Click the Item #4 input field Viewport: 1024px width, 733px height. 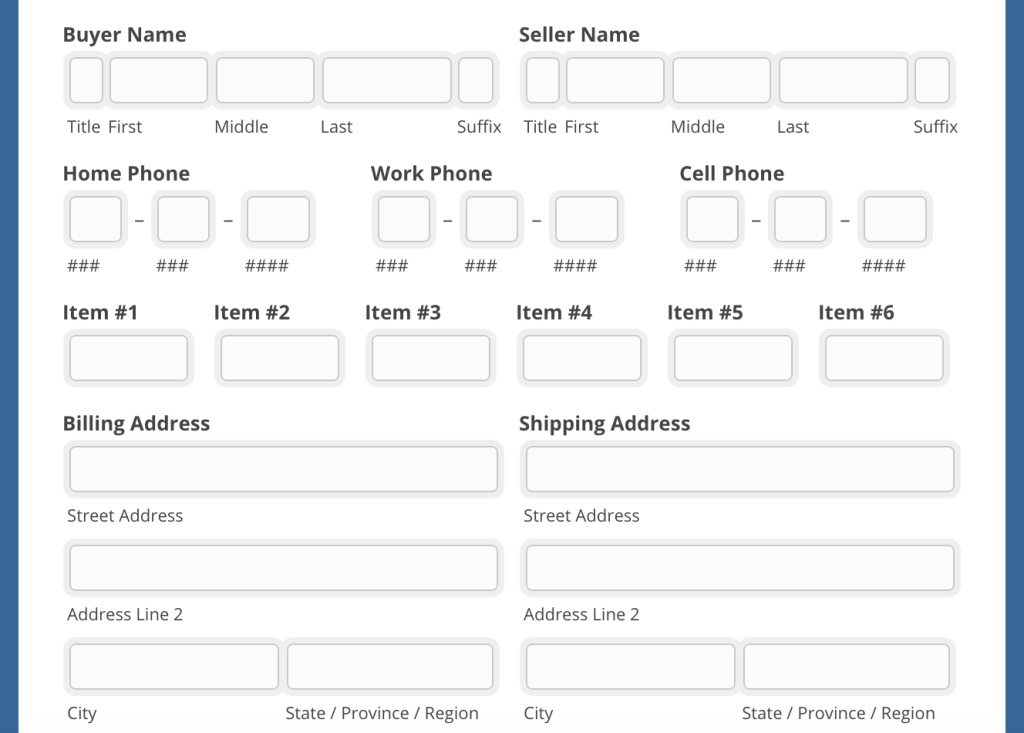582,358
